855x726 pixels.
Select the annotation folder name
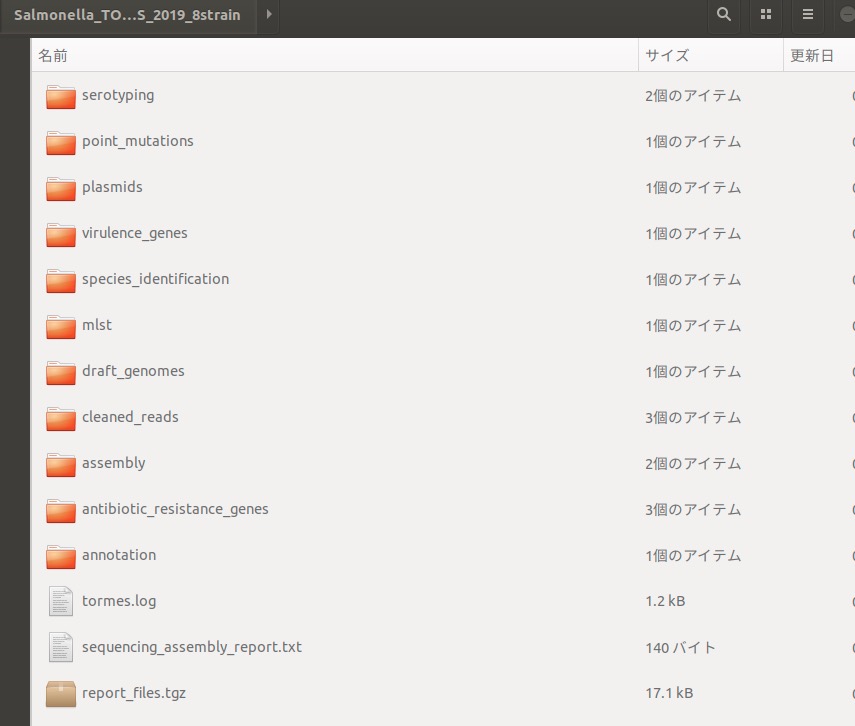click(119, 555)
